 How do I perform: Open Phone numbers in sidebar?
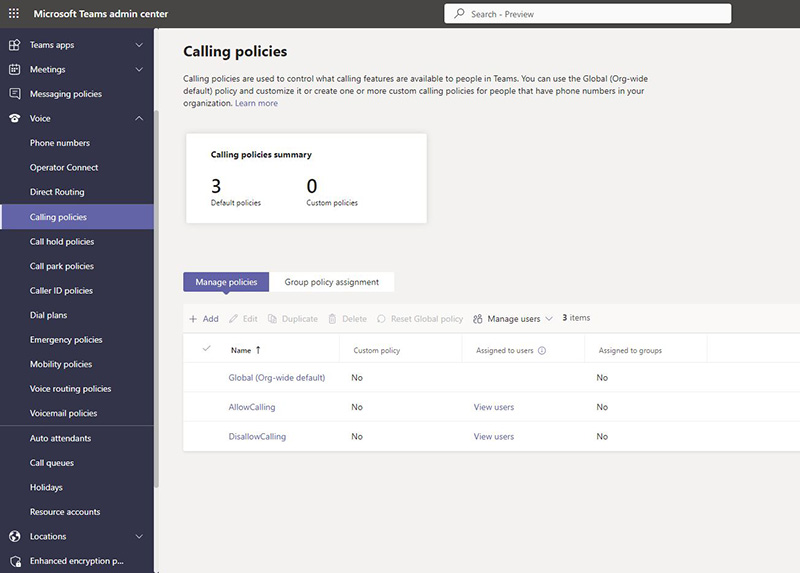pos(60,143)
